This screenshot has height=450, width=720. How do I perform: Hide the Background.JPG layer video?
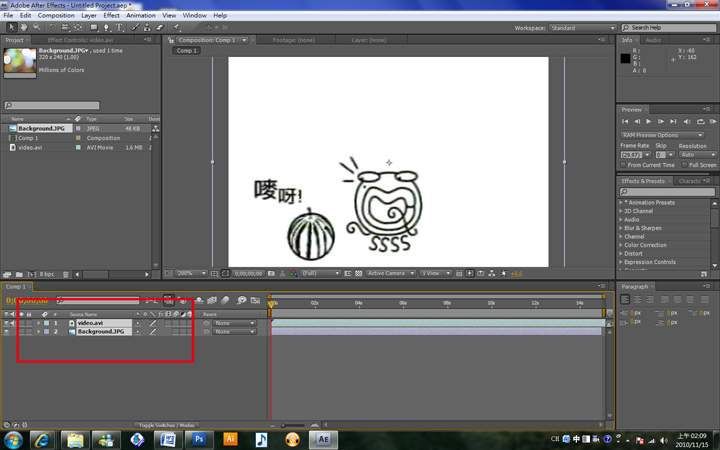(x=6, y=332)
